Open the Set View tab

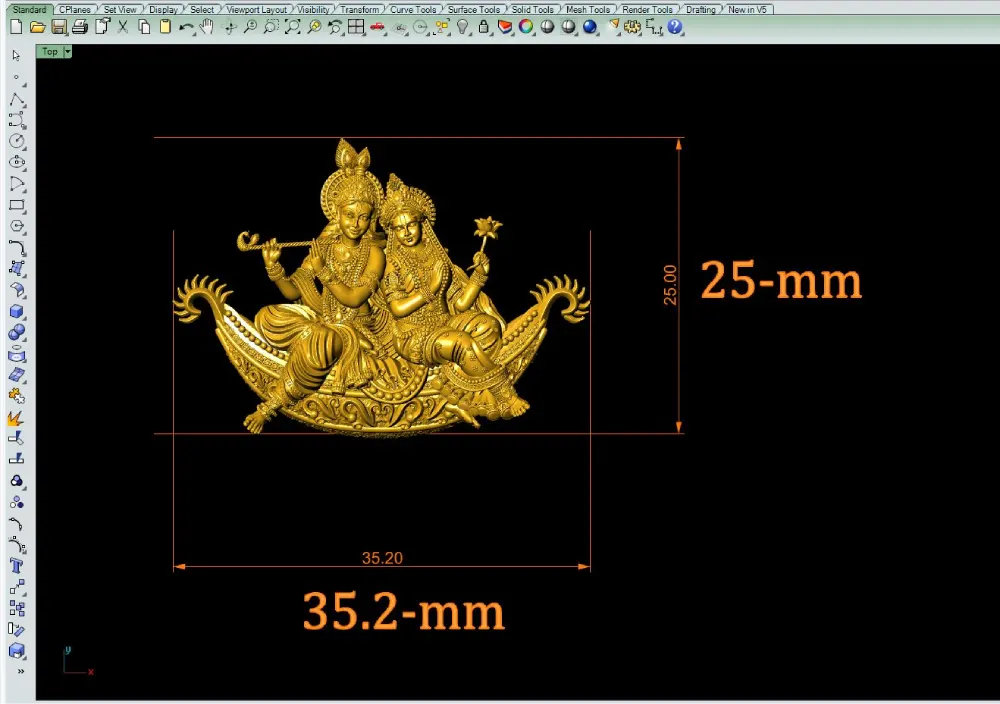pos(120,10)
